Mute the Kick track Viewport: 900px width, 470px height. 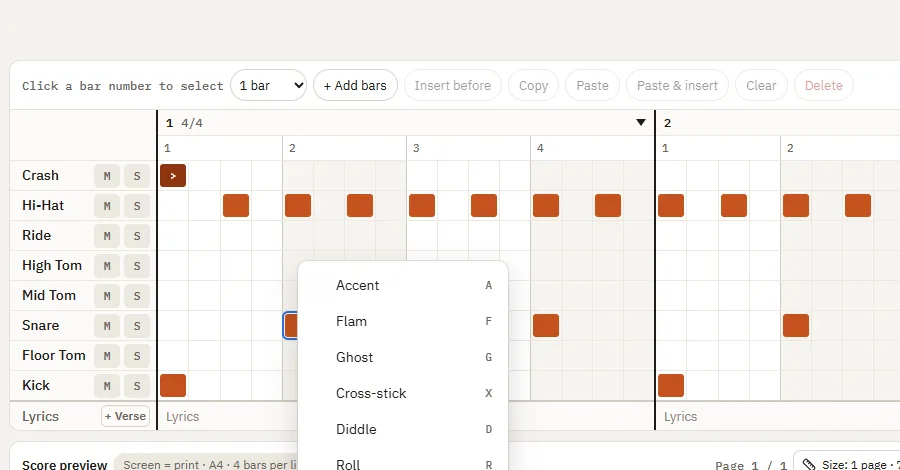pos(107,386)
